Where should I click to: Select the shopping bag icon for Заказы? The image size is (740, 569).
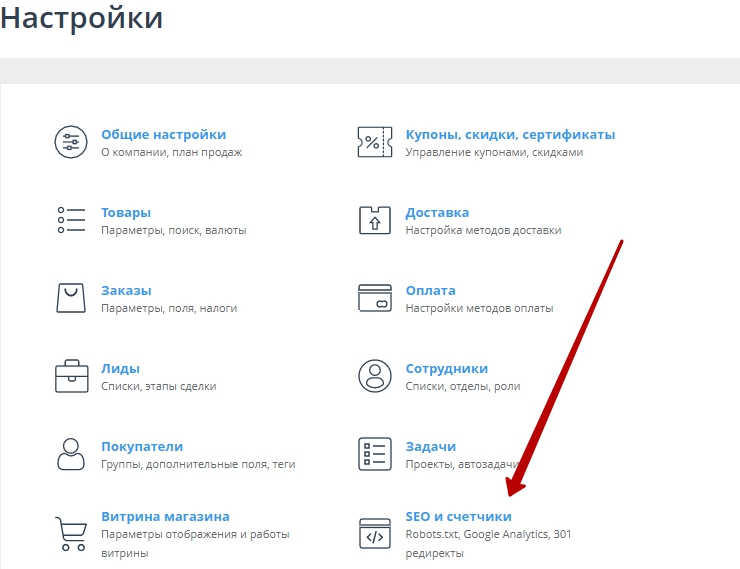click(71, 298)
